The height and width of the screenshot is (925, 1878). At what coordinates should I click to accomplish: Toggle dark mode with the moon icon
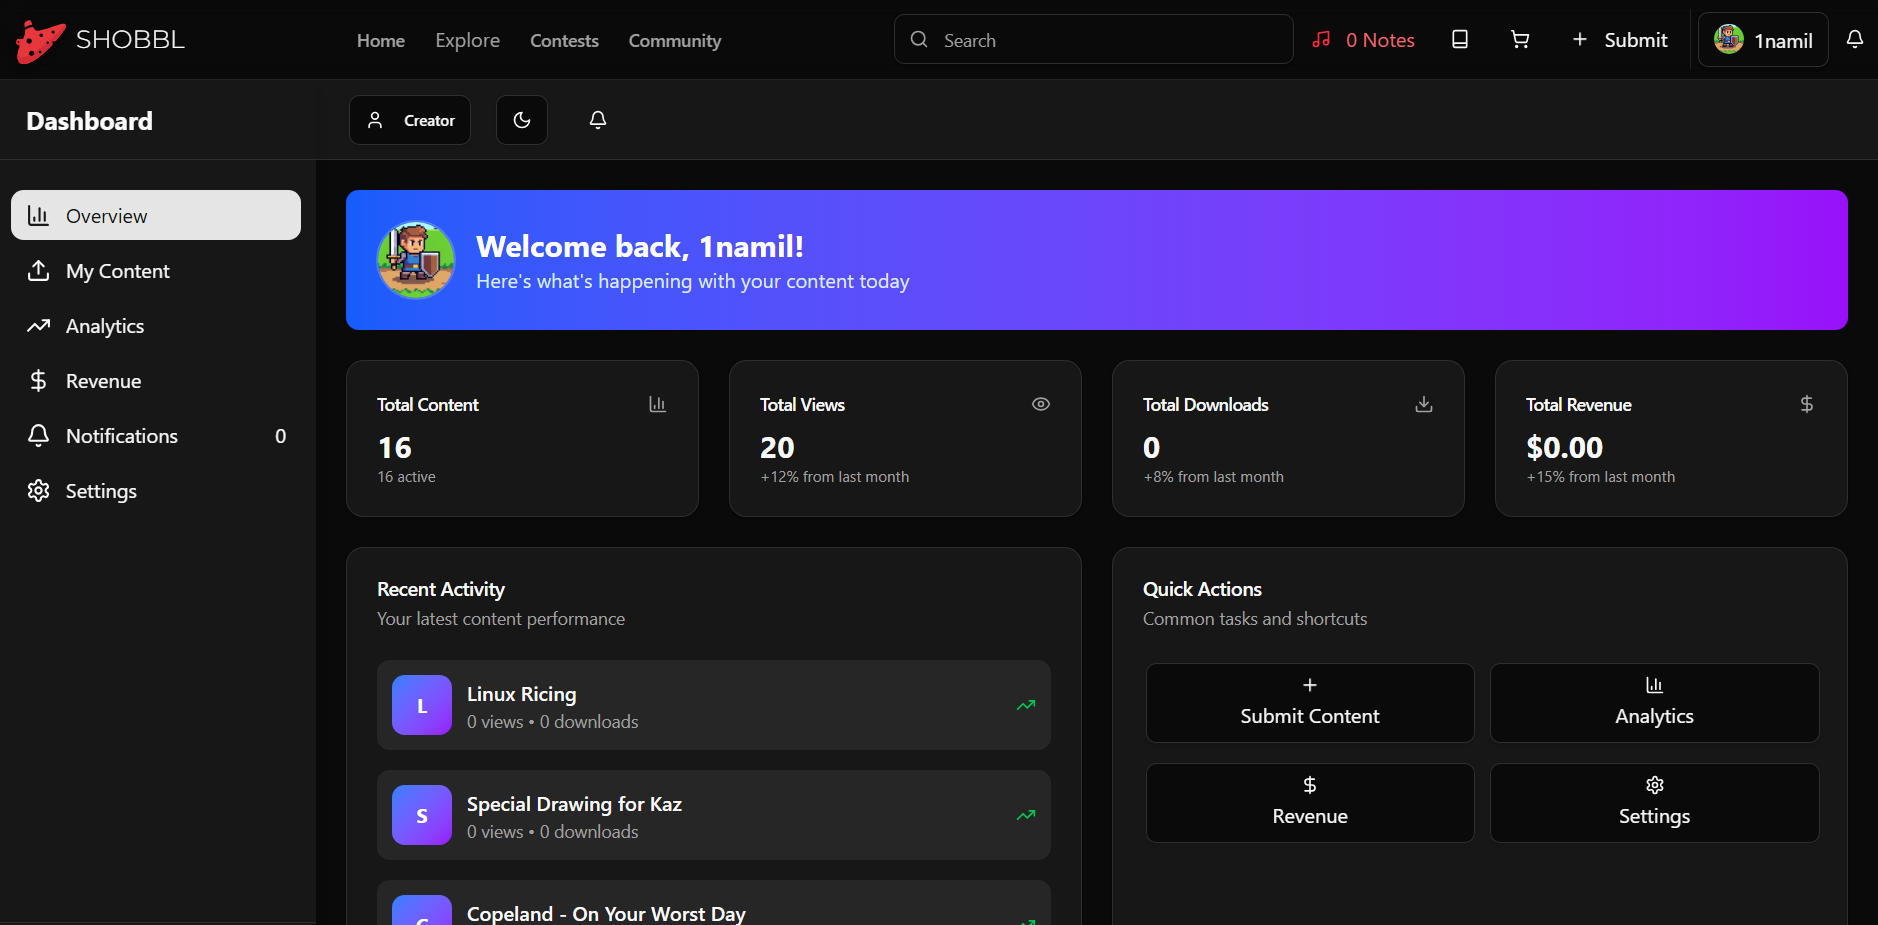click(x=522, y=119)
